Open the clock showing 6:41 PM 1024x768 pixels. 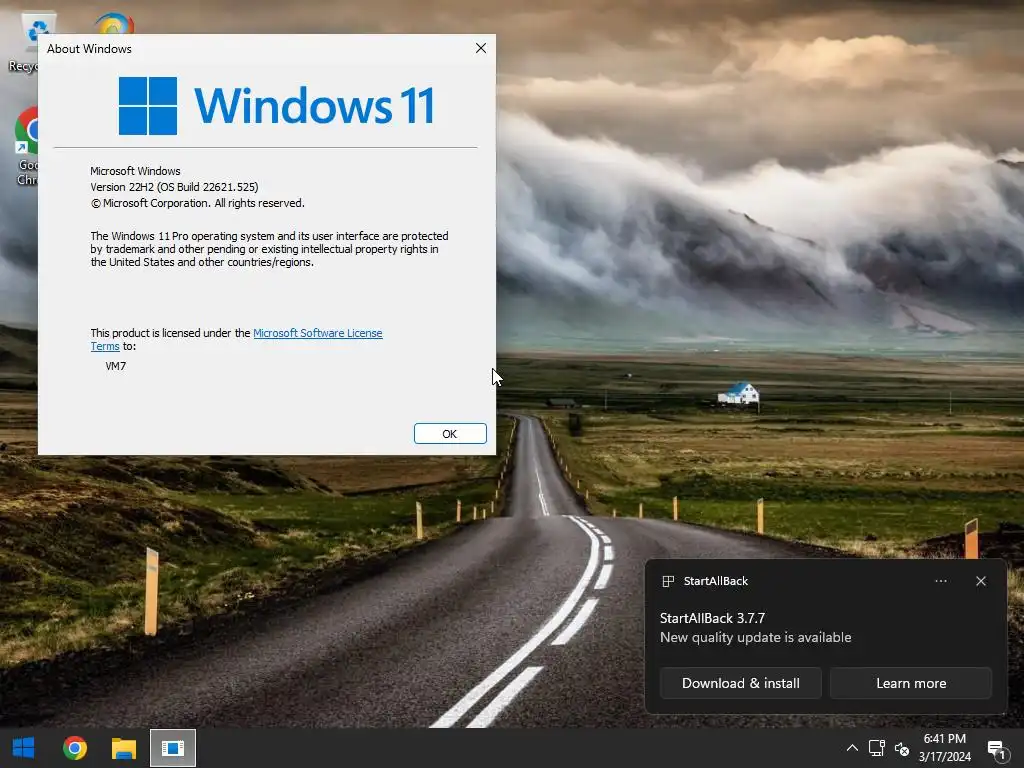point(944,739)
